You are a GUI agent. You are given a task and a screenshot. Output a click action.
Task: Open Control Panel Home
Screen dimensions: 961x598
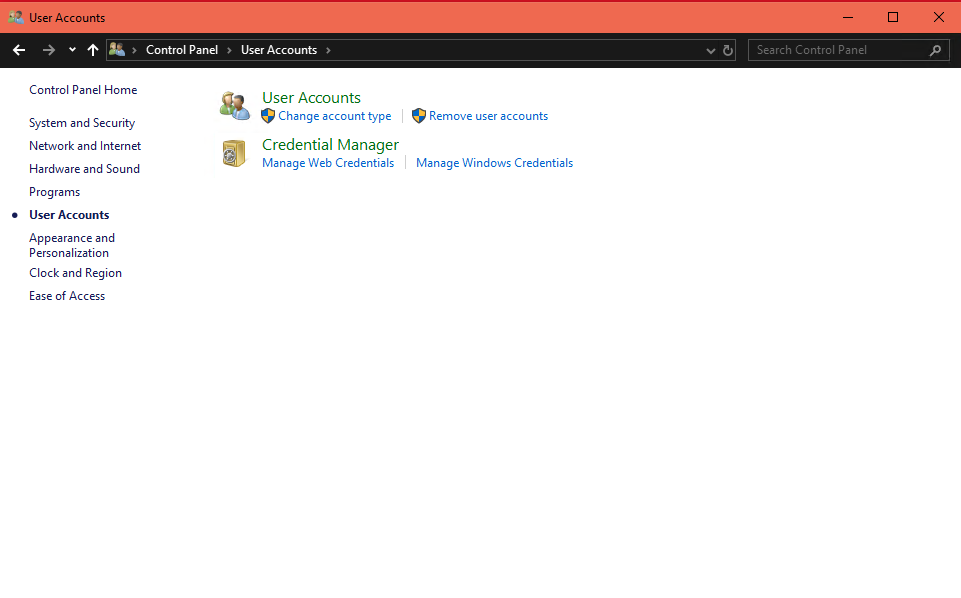click(83, 90)
